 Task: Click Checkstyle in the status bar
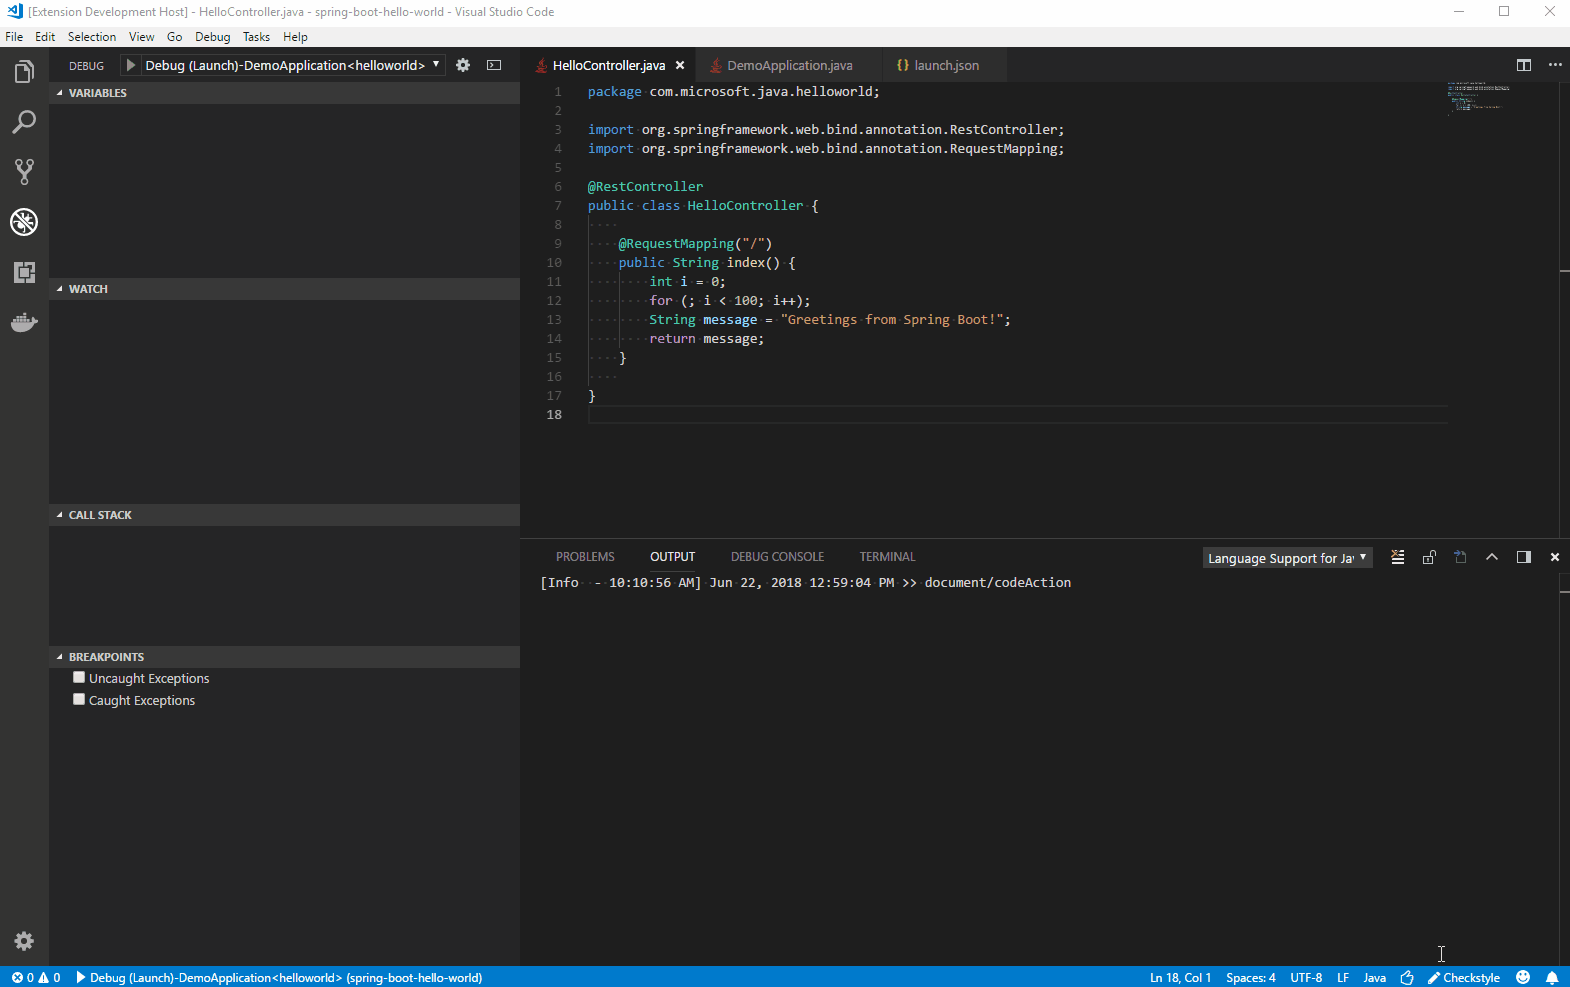click(x=1464, y=977)
